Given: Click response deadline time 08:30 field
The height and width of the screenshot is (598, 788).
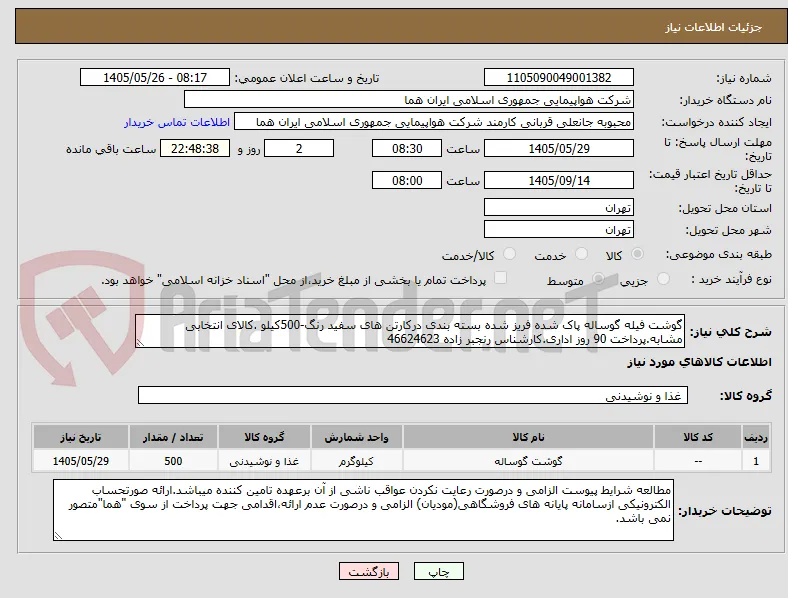Looking at the screenshot, I should point(407,148).
